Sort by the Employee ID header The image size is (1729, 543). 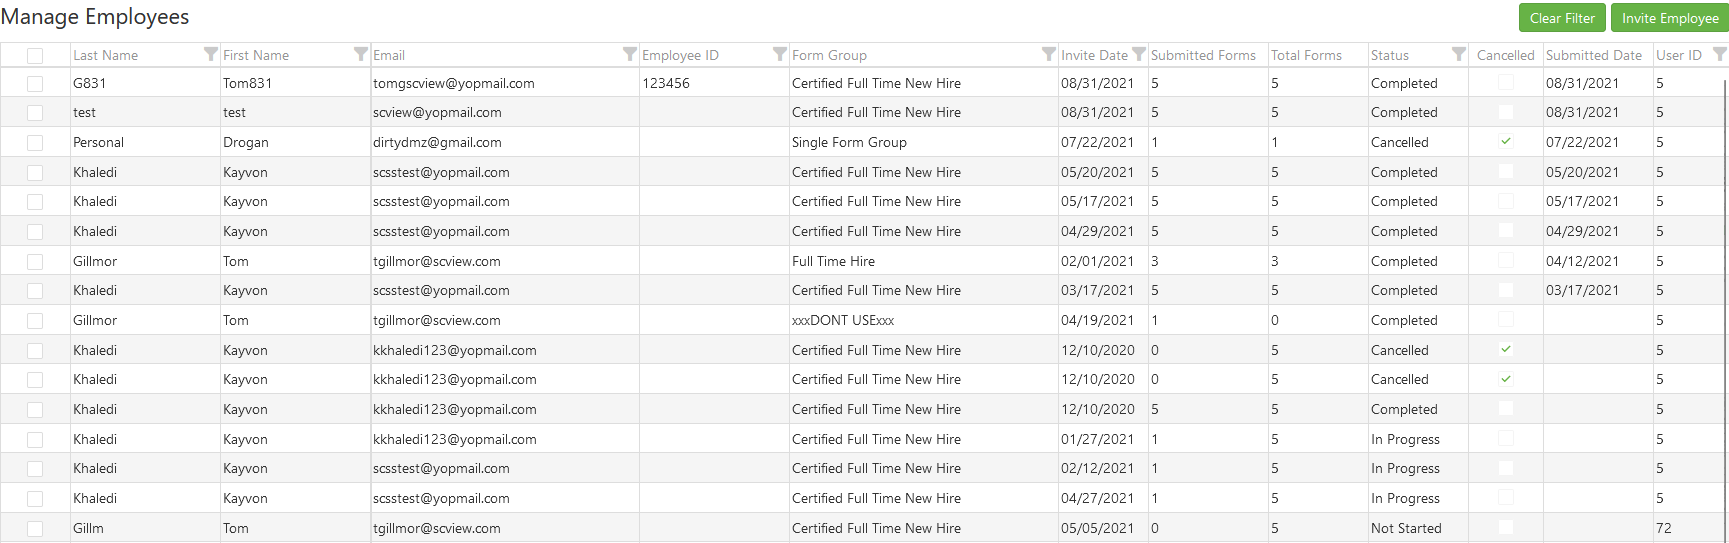click(680, 55)
